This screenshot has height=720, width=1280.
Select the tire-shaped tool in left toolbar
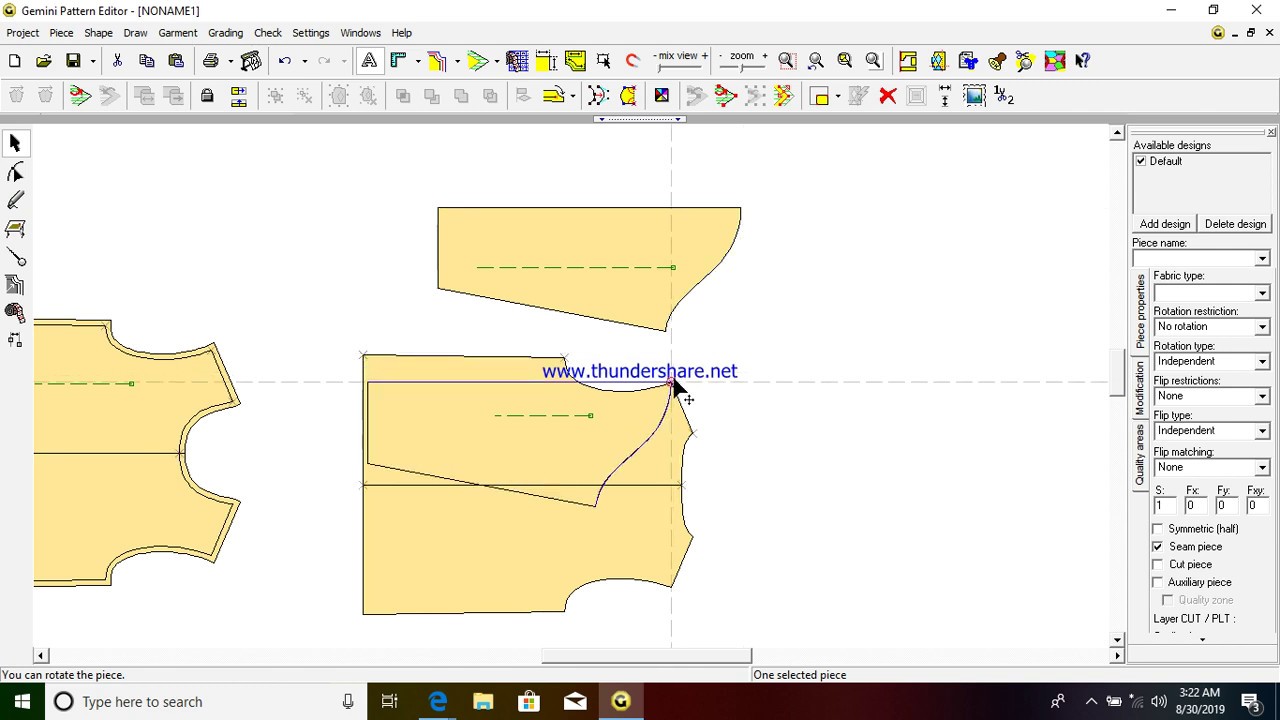tap(15, 313)
